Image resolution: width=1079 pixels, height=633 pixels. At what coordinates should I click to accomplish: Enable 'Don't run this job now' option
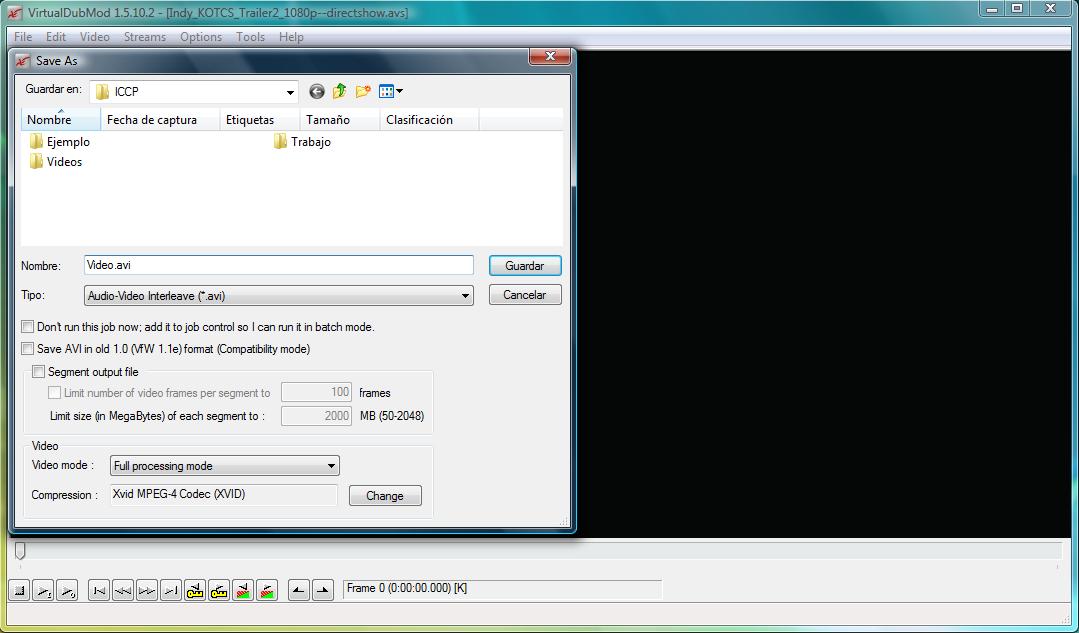[x=28, y=327]
